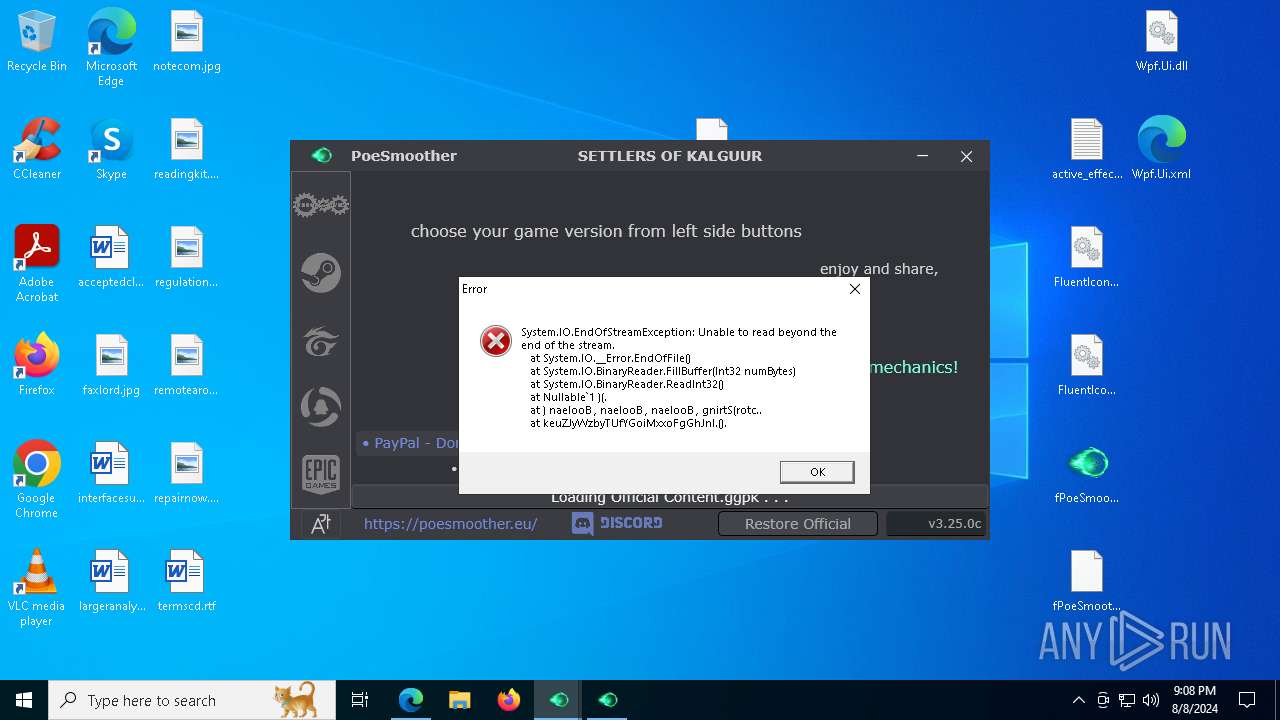Open File Explorer from the taskbar
This screenshot has width=1280, height=720.
pyautogui.click(x=460, y=700)
